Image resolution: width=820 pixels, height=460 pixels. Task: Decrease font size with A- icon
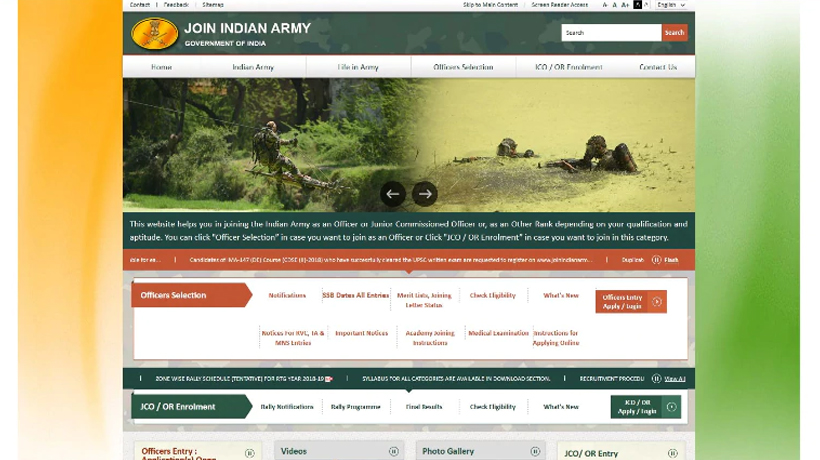click(605, 5)
